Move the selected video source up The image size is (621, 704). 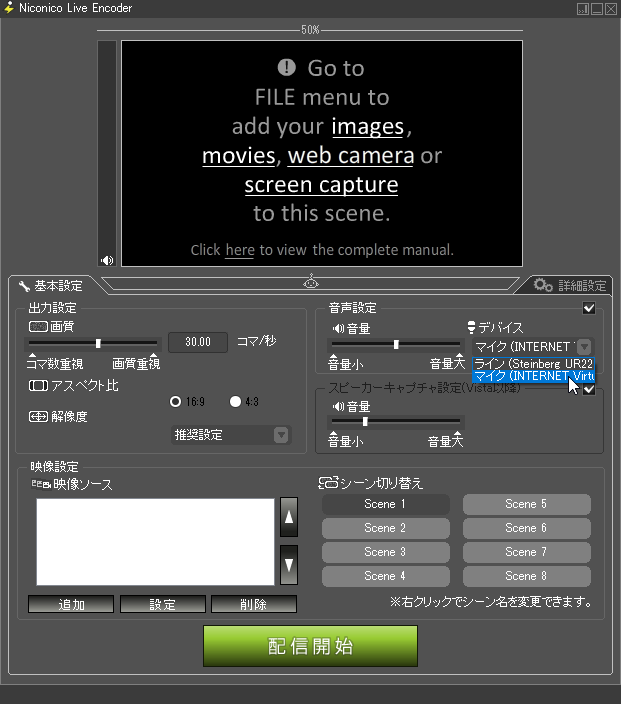pyautogui.click(x=289, y=517)
